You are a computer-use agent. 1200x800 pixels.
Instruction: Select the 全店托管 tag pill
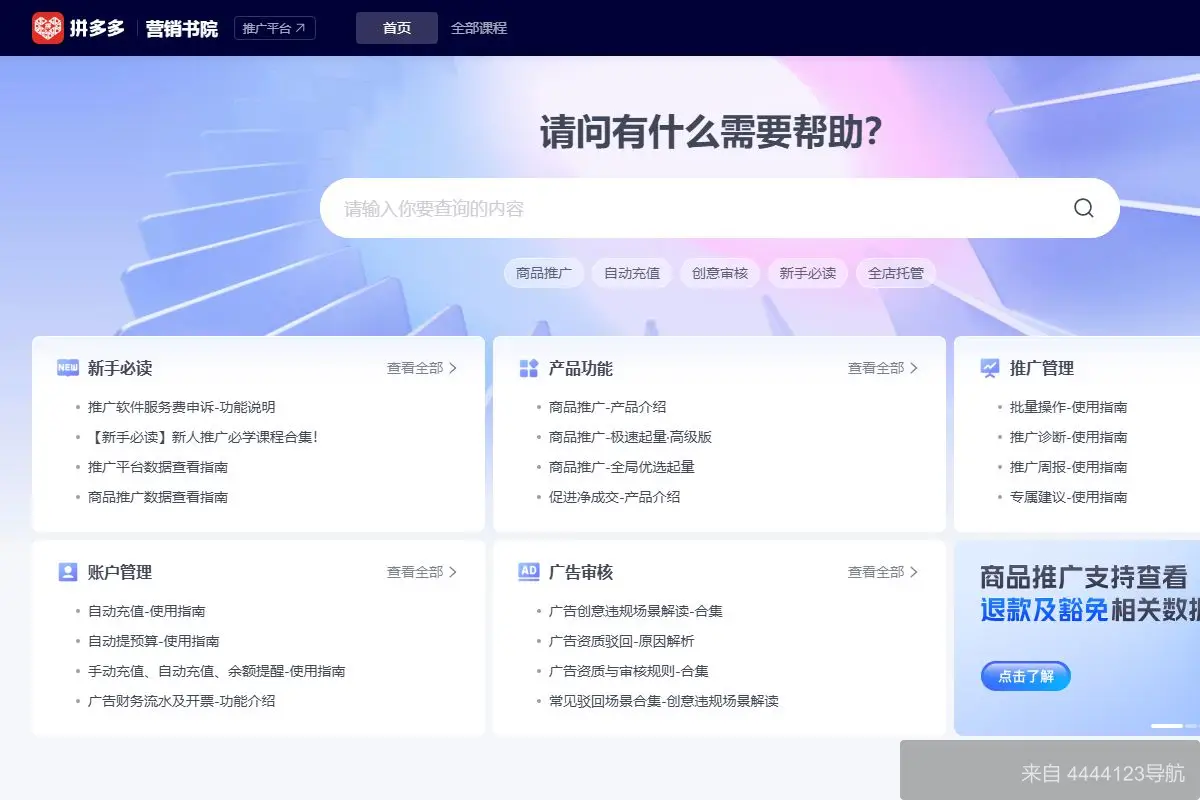click(896, 272)
